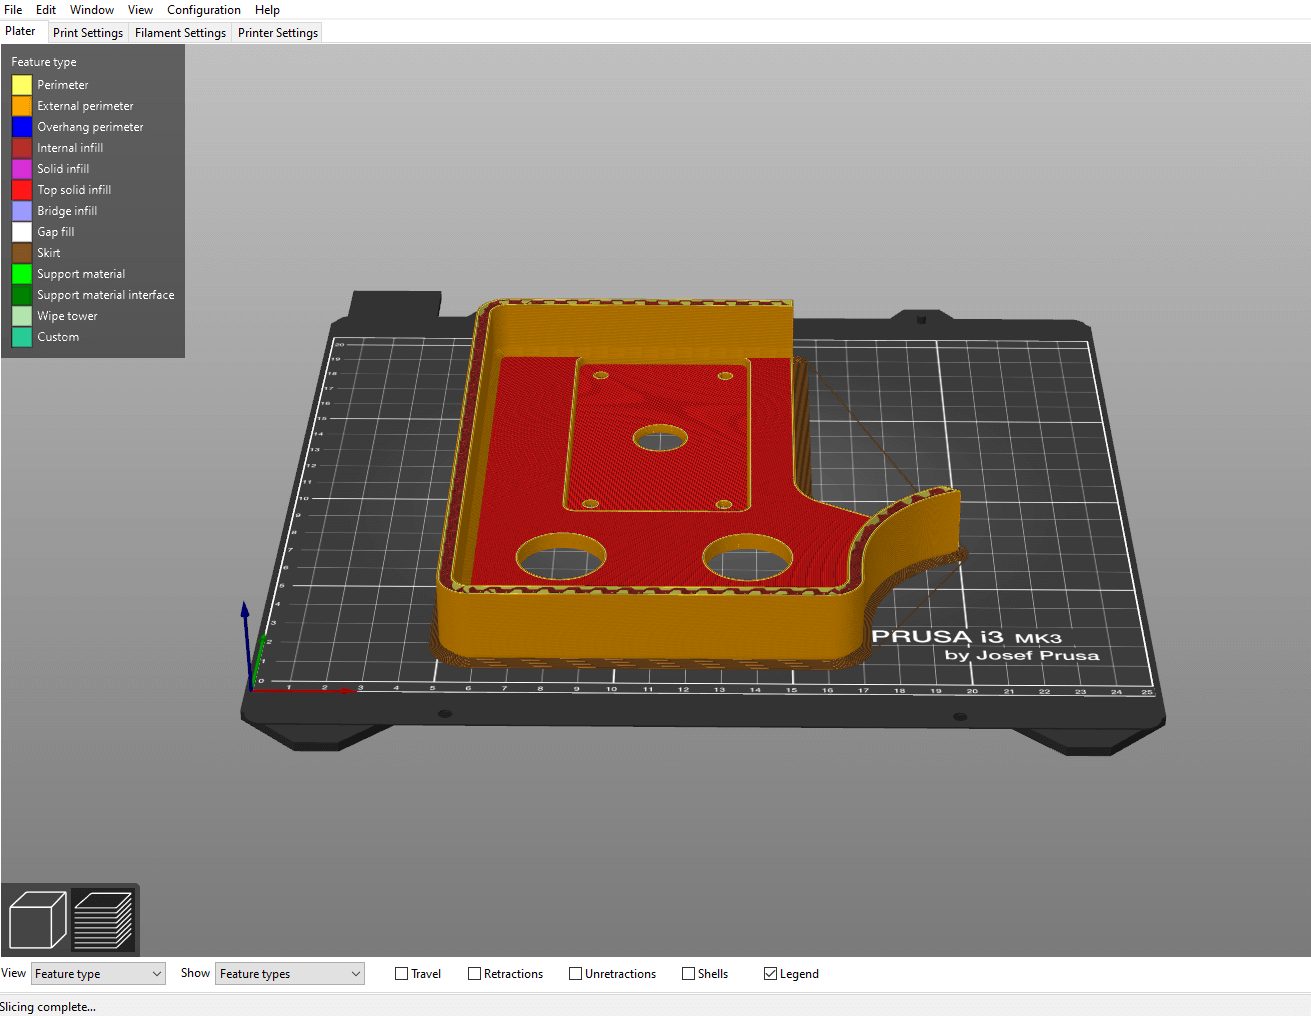Toggle the Retractions checkbox
Screen dimensions: 1311x1016
coord(475,974)
